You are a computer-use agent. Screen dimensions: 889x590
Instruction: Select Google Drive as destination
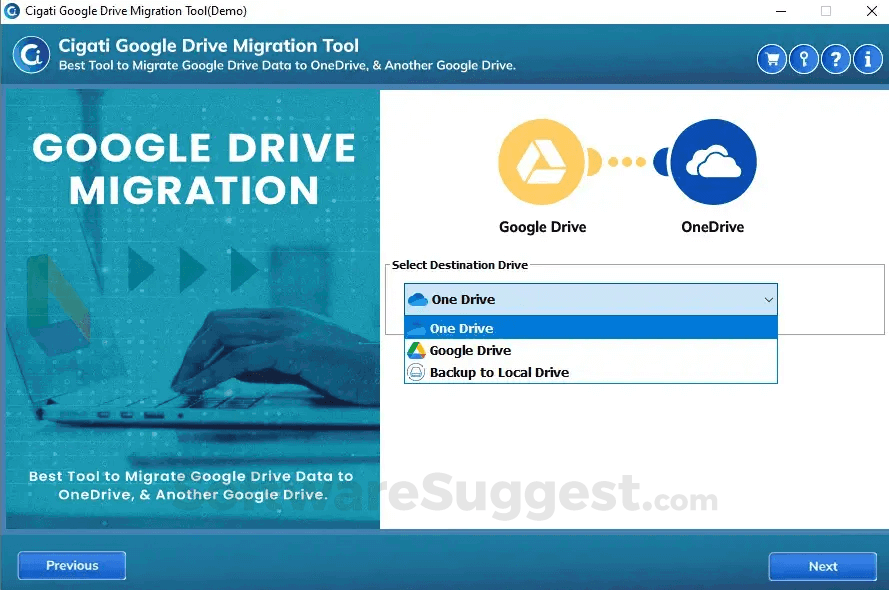470,350
